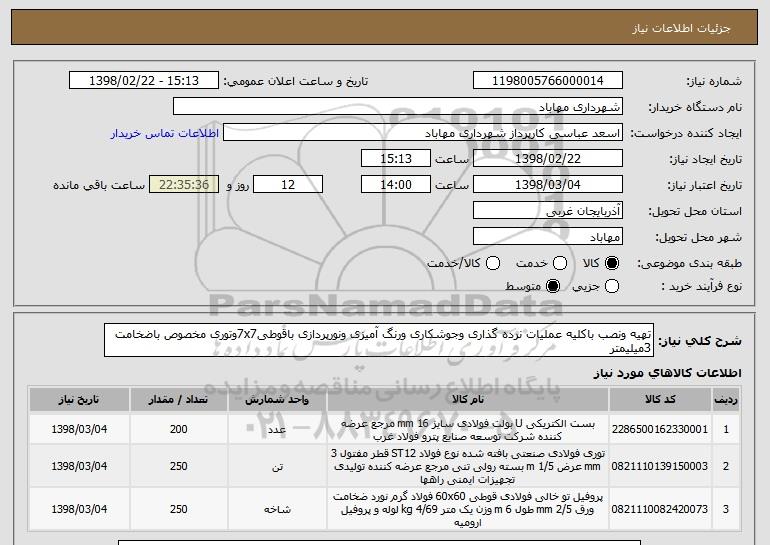Click the کد کالا column header
Viewport: 770px width, 545px height.
coord(660,400)
